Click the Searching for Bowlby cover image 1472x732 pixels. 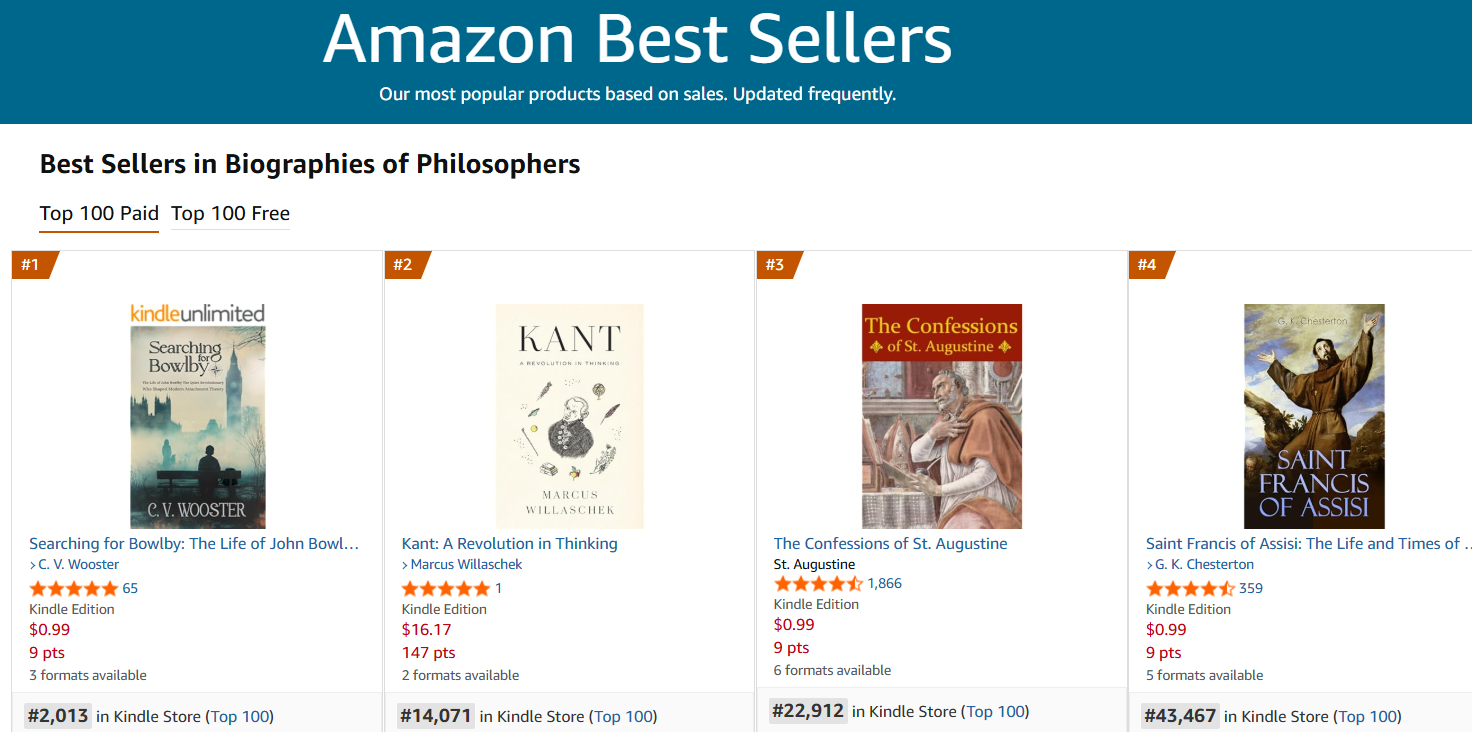tap(198, 427)
